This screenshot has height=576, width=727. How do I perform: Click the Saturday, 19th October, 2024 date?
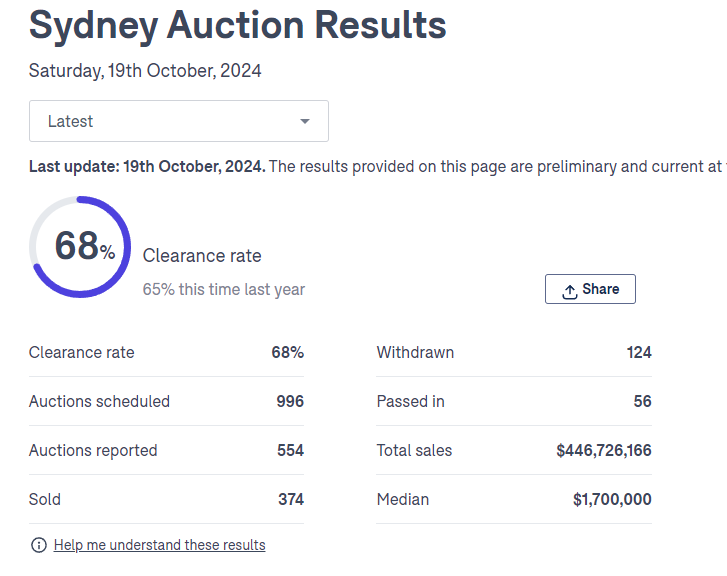point(145,71)
